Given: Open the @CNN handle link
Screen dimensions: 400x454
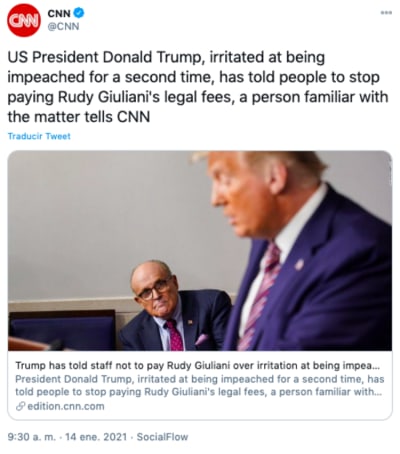Looking at the screenshot, I should pos(63,27).
